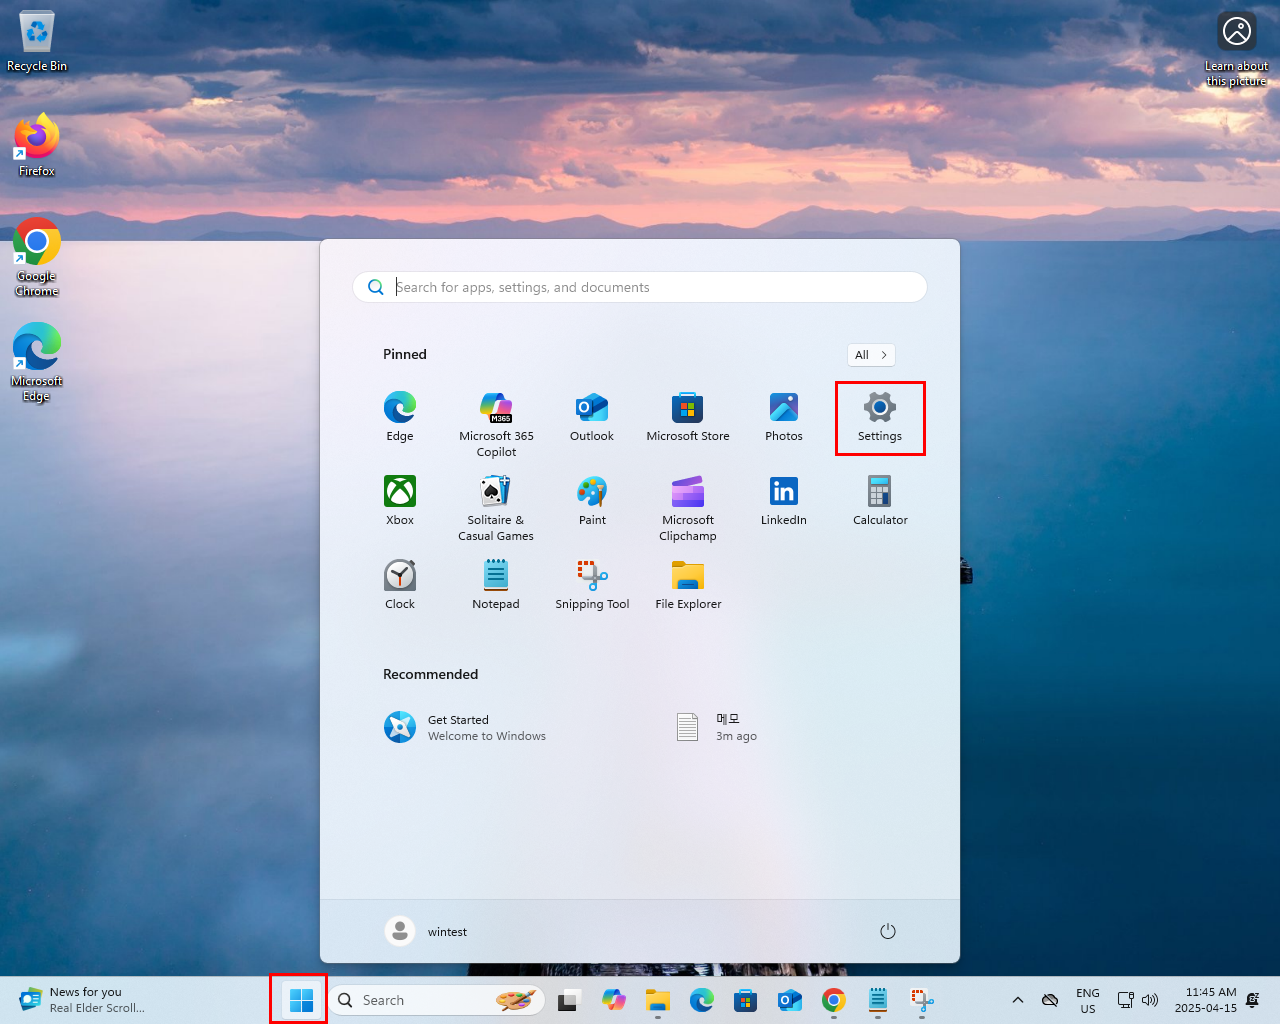Screen dimensions: 1280x1024
Task: Open LinkedIn pinned app
Action: point(784,501)
